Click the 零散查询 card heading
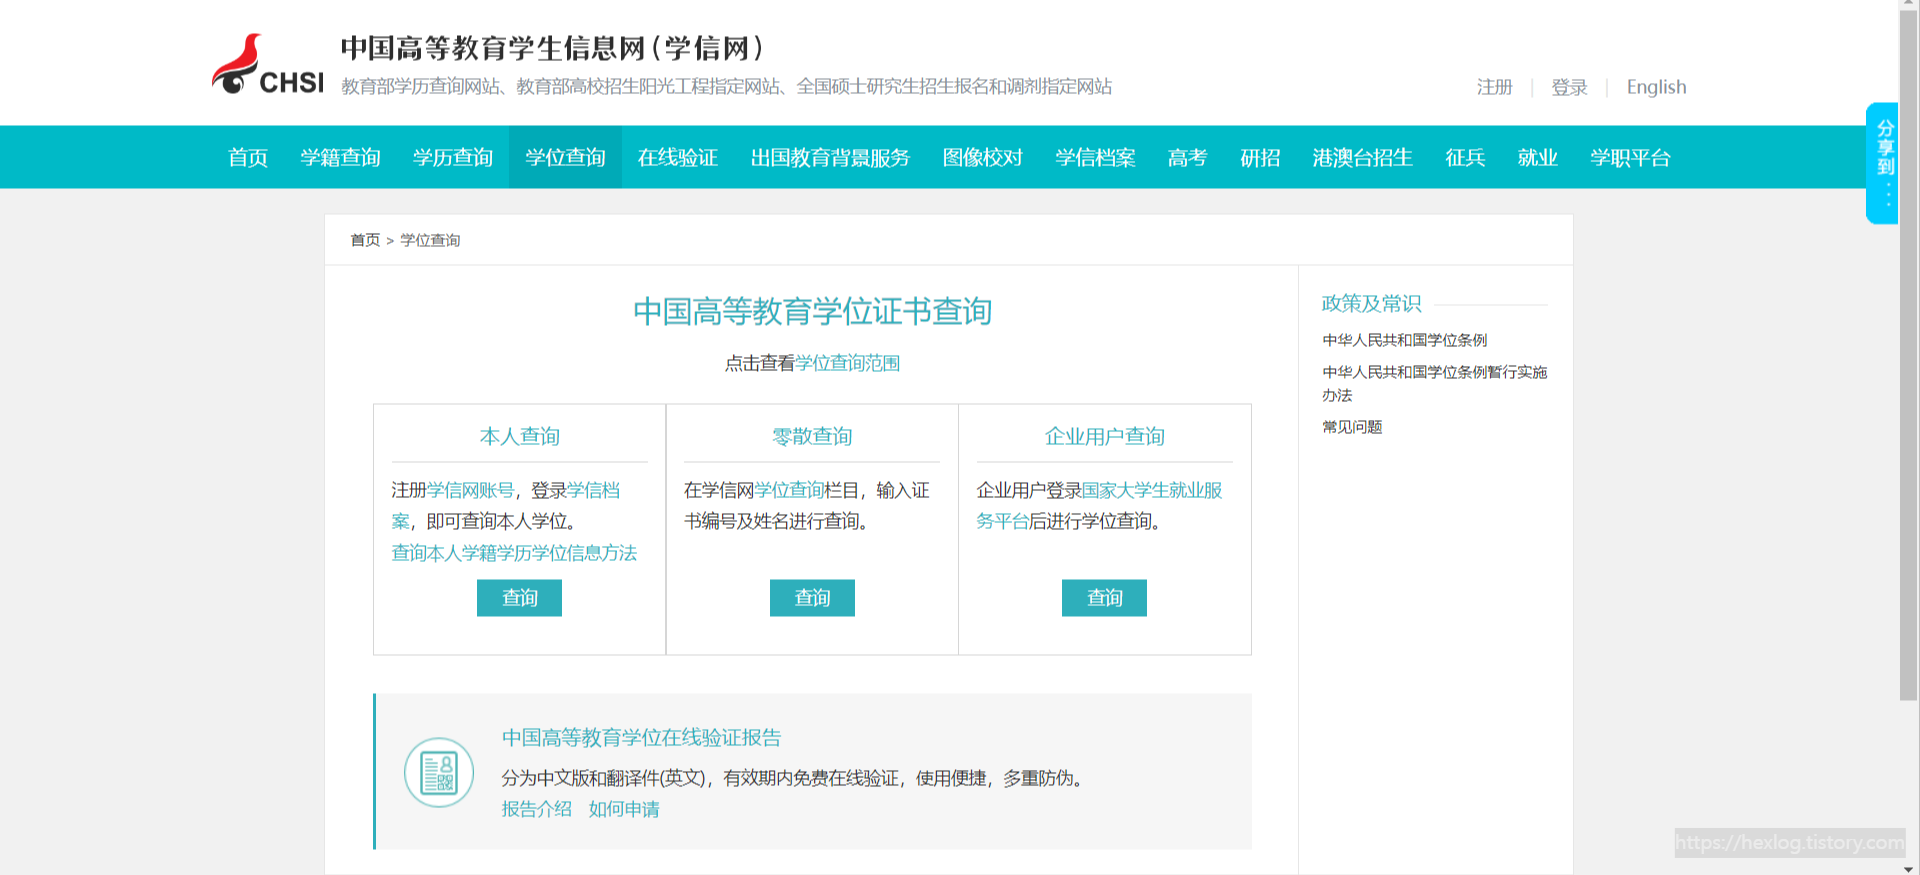Image resolution: width=1920 pixels, height=875 pixels. 812,436
